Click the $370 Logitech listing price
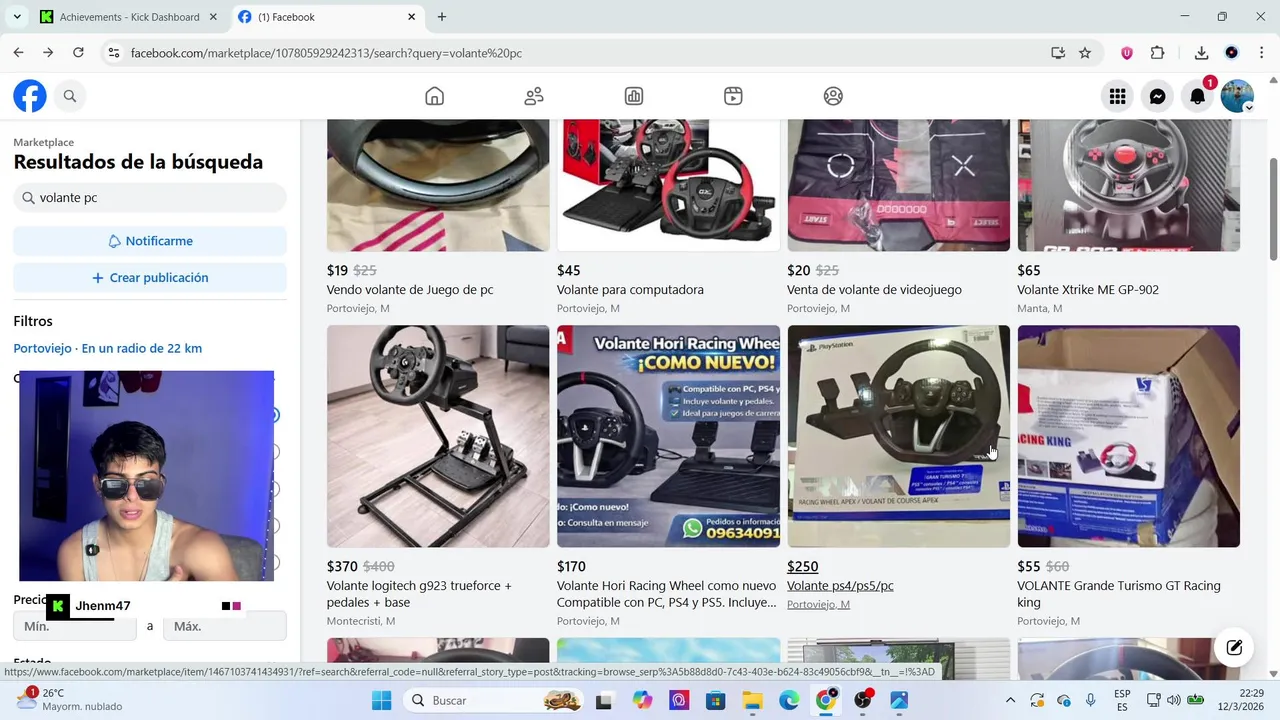 [x=343, y=566]
